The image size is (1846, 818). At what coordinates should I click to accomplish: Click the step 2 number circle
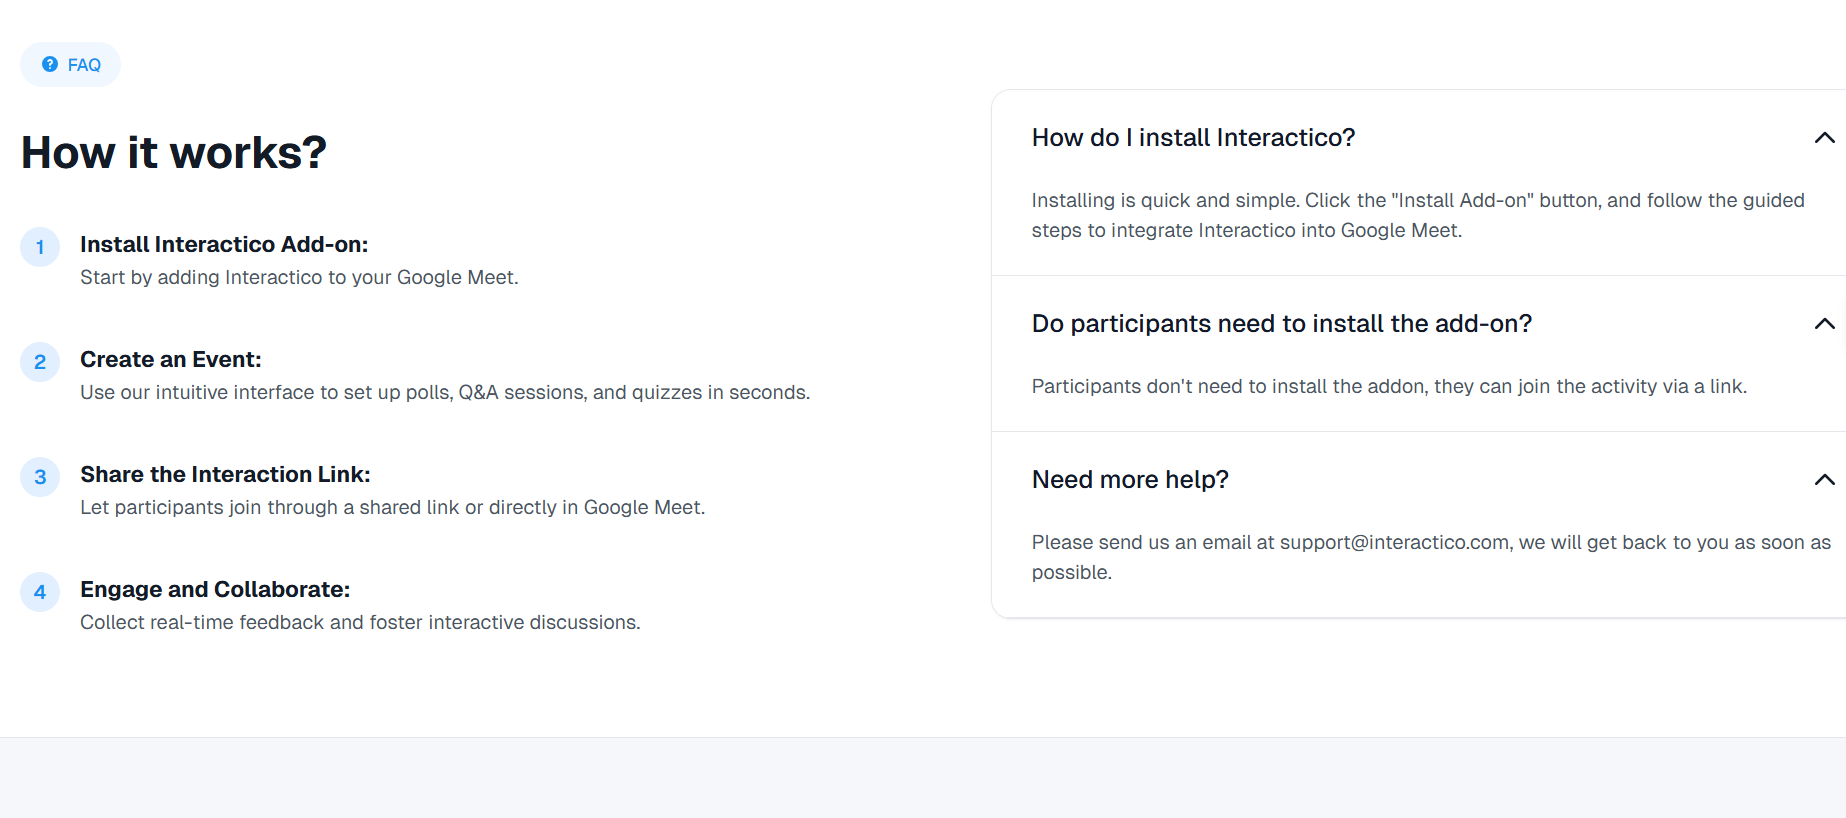coord(40,362)
